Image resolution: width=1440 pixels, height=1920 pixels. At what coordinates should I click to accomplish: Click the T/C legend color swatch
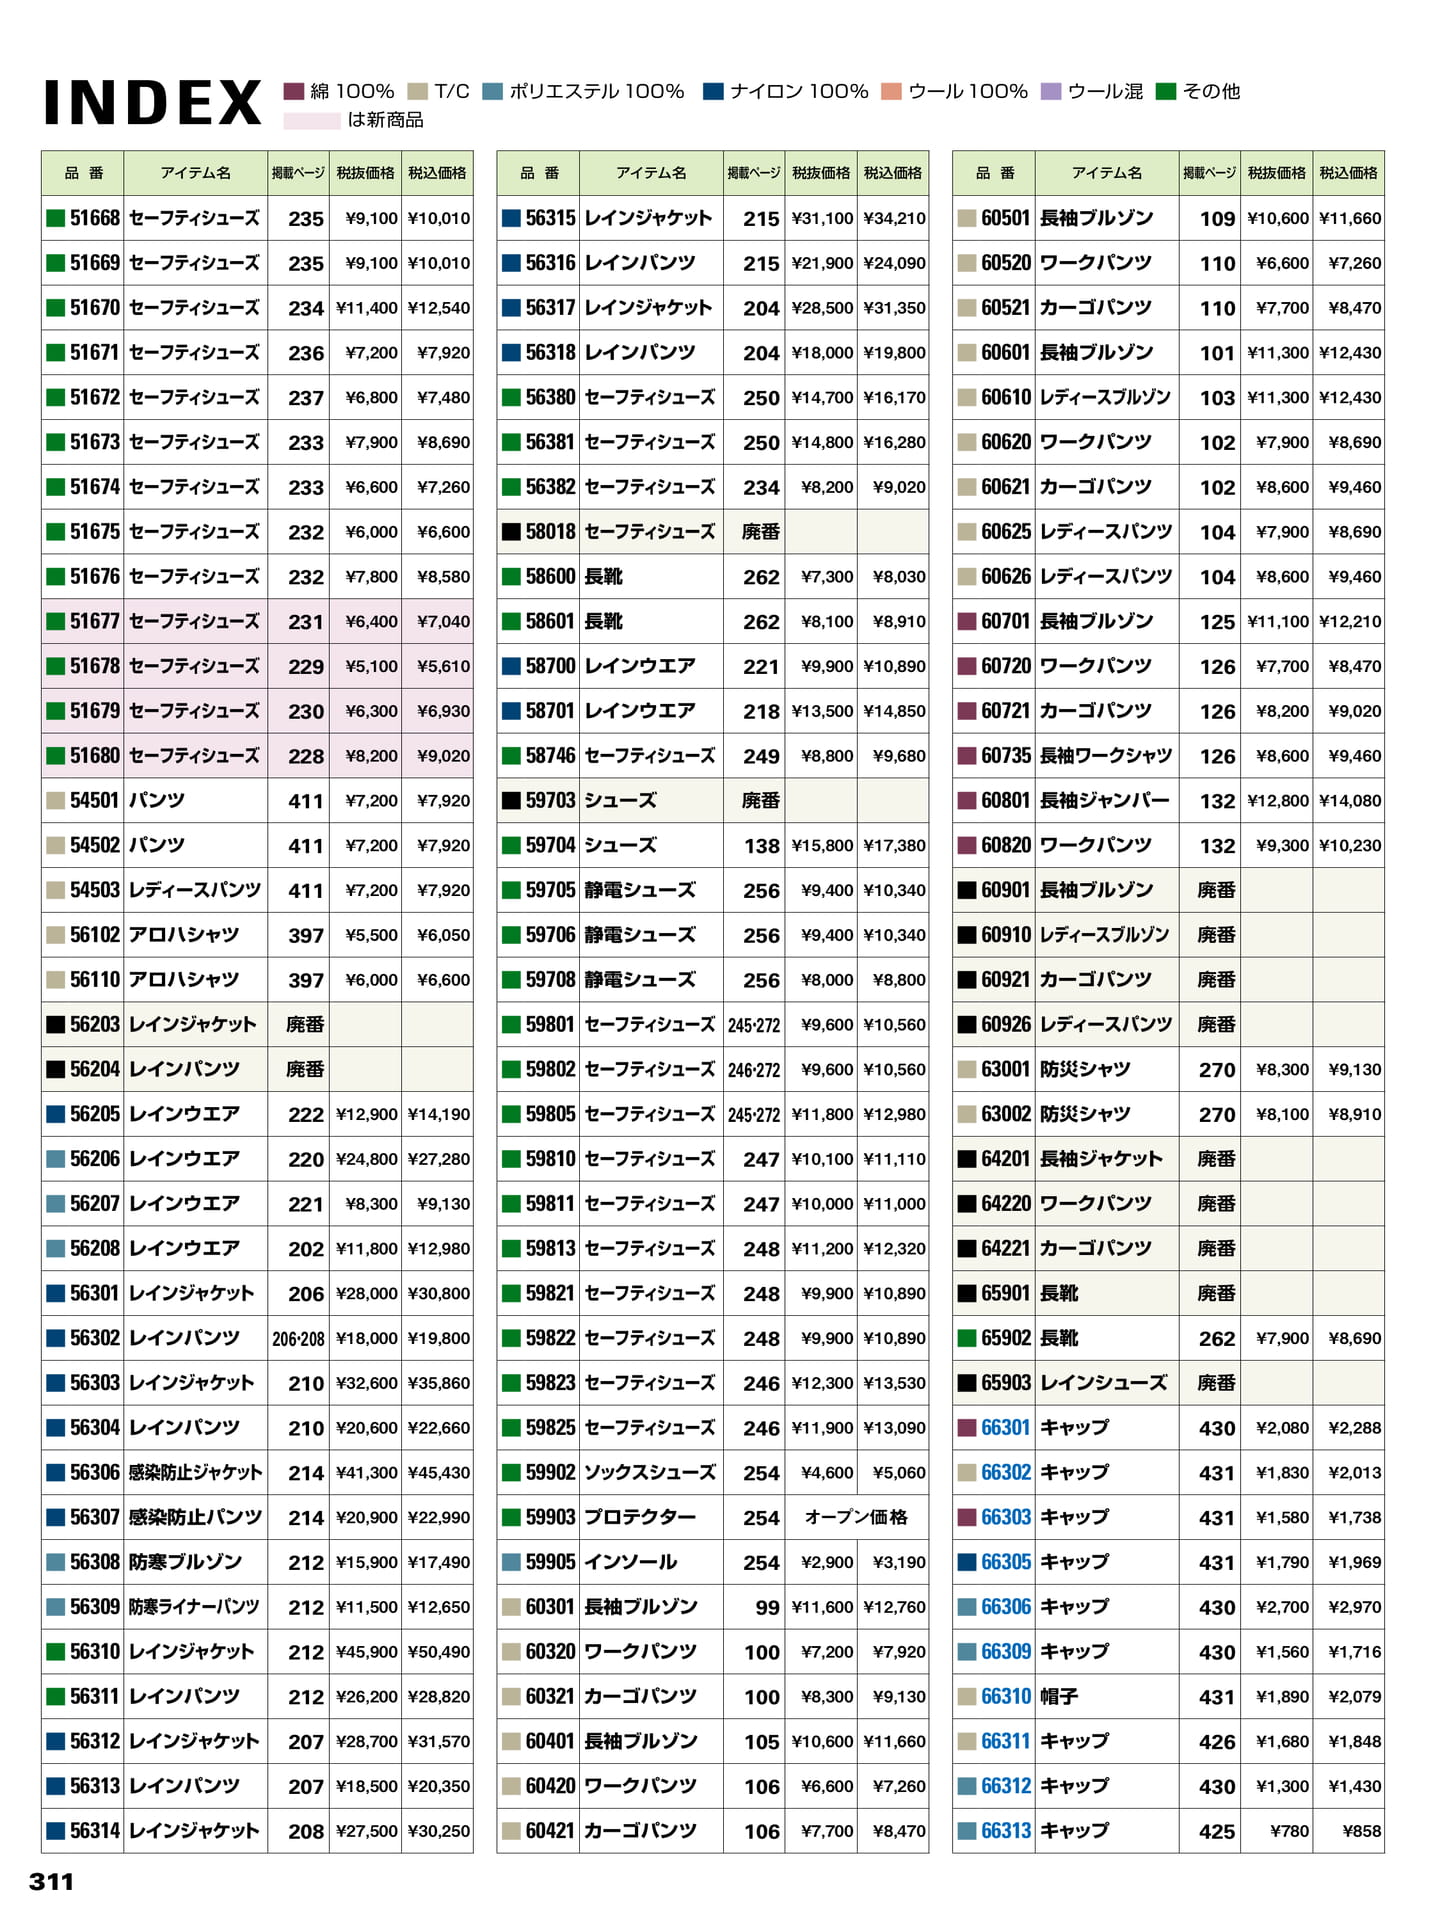(418, 92)
